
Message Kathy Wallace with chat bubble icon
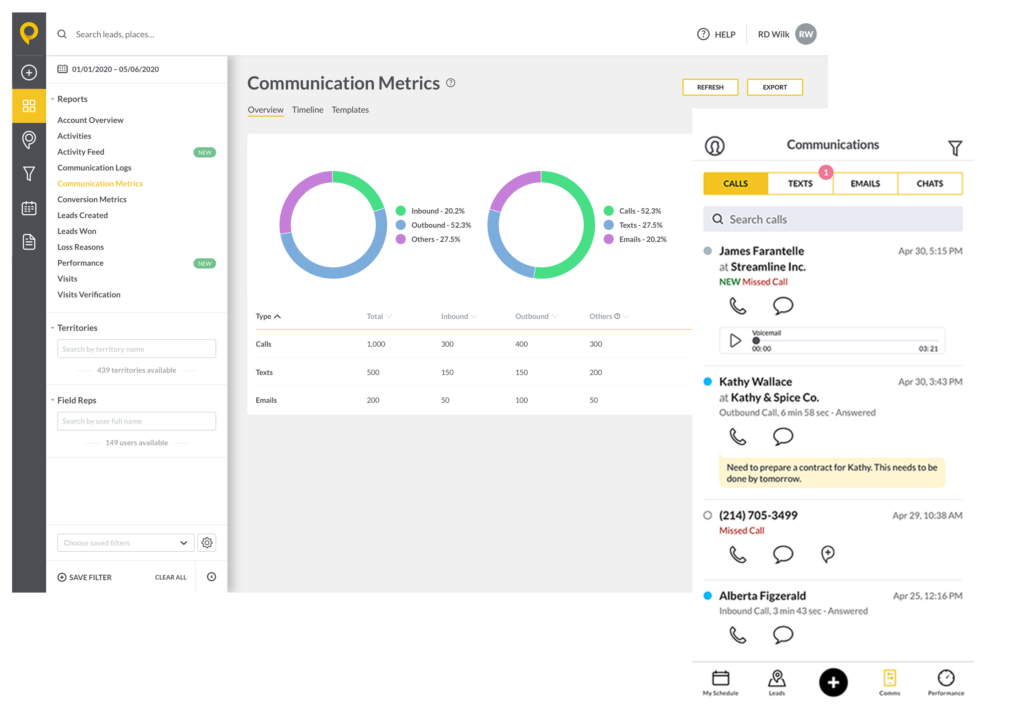coord(783,436)
